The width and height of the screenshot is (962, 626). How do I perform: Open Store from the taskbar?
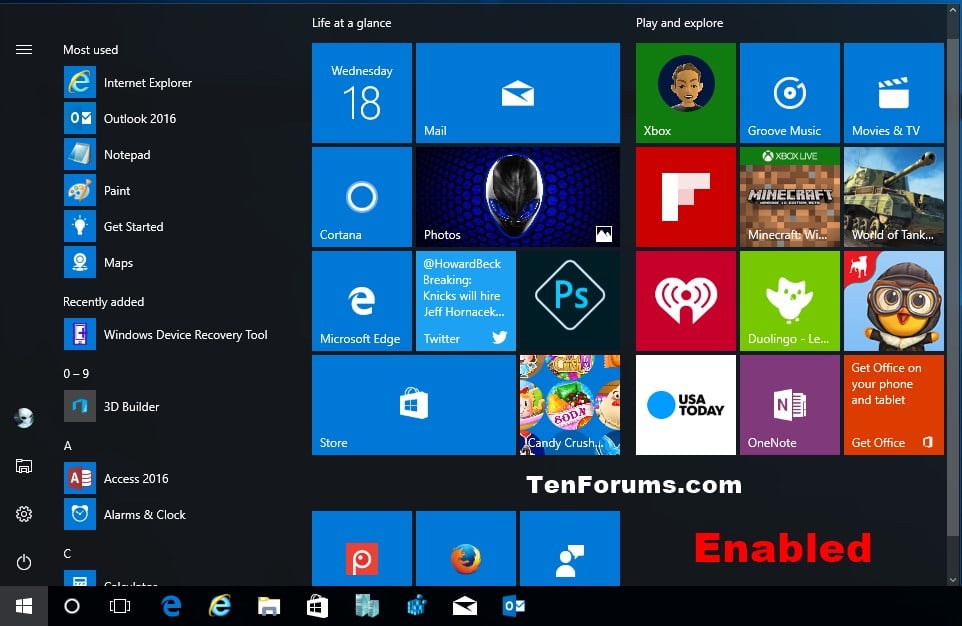tap(317, 606)
